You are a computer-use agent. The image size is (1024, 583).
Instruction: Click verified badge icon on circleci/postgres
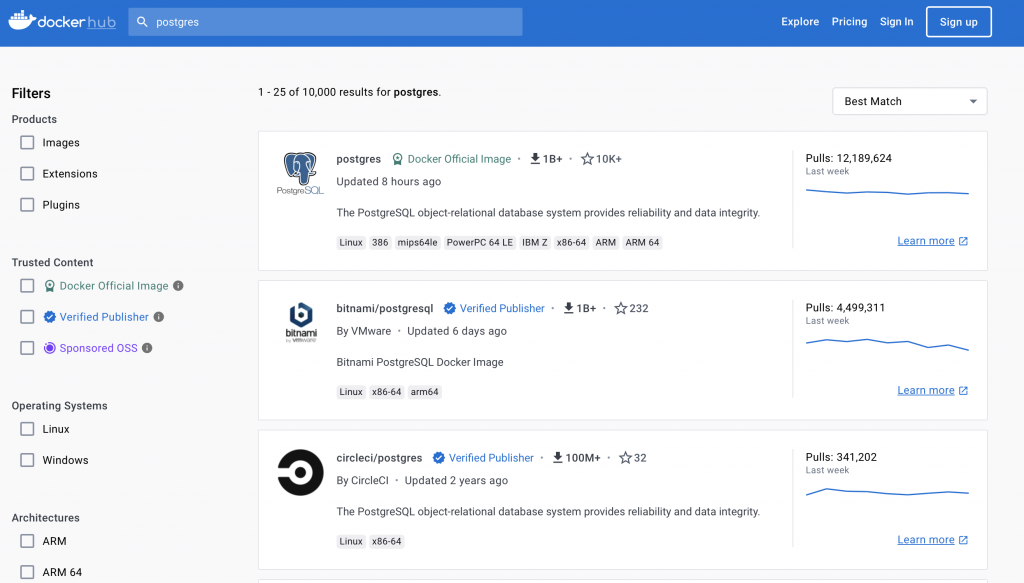pyautogui.click(x=439, y=458)
